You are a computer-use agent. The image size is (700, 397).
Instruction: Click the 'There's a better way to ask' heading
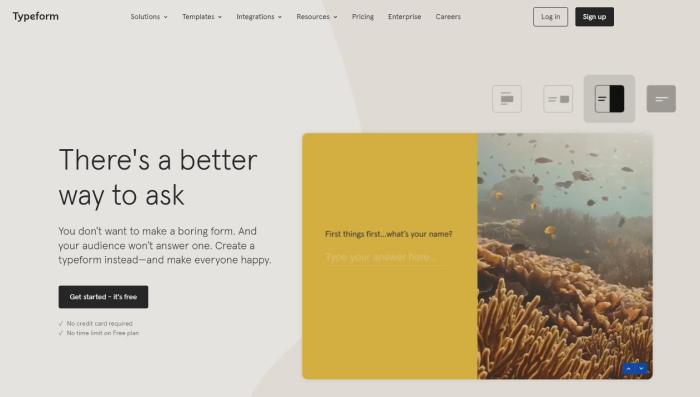tap(158, 177)
